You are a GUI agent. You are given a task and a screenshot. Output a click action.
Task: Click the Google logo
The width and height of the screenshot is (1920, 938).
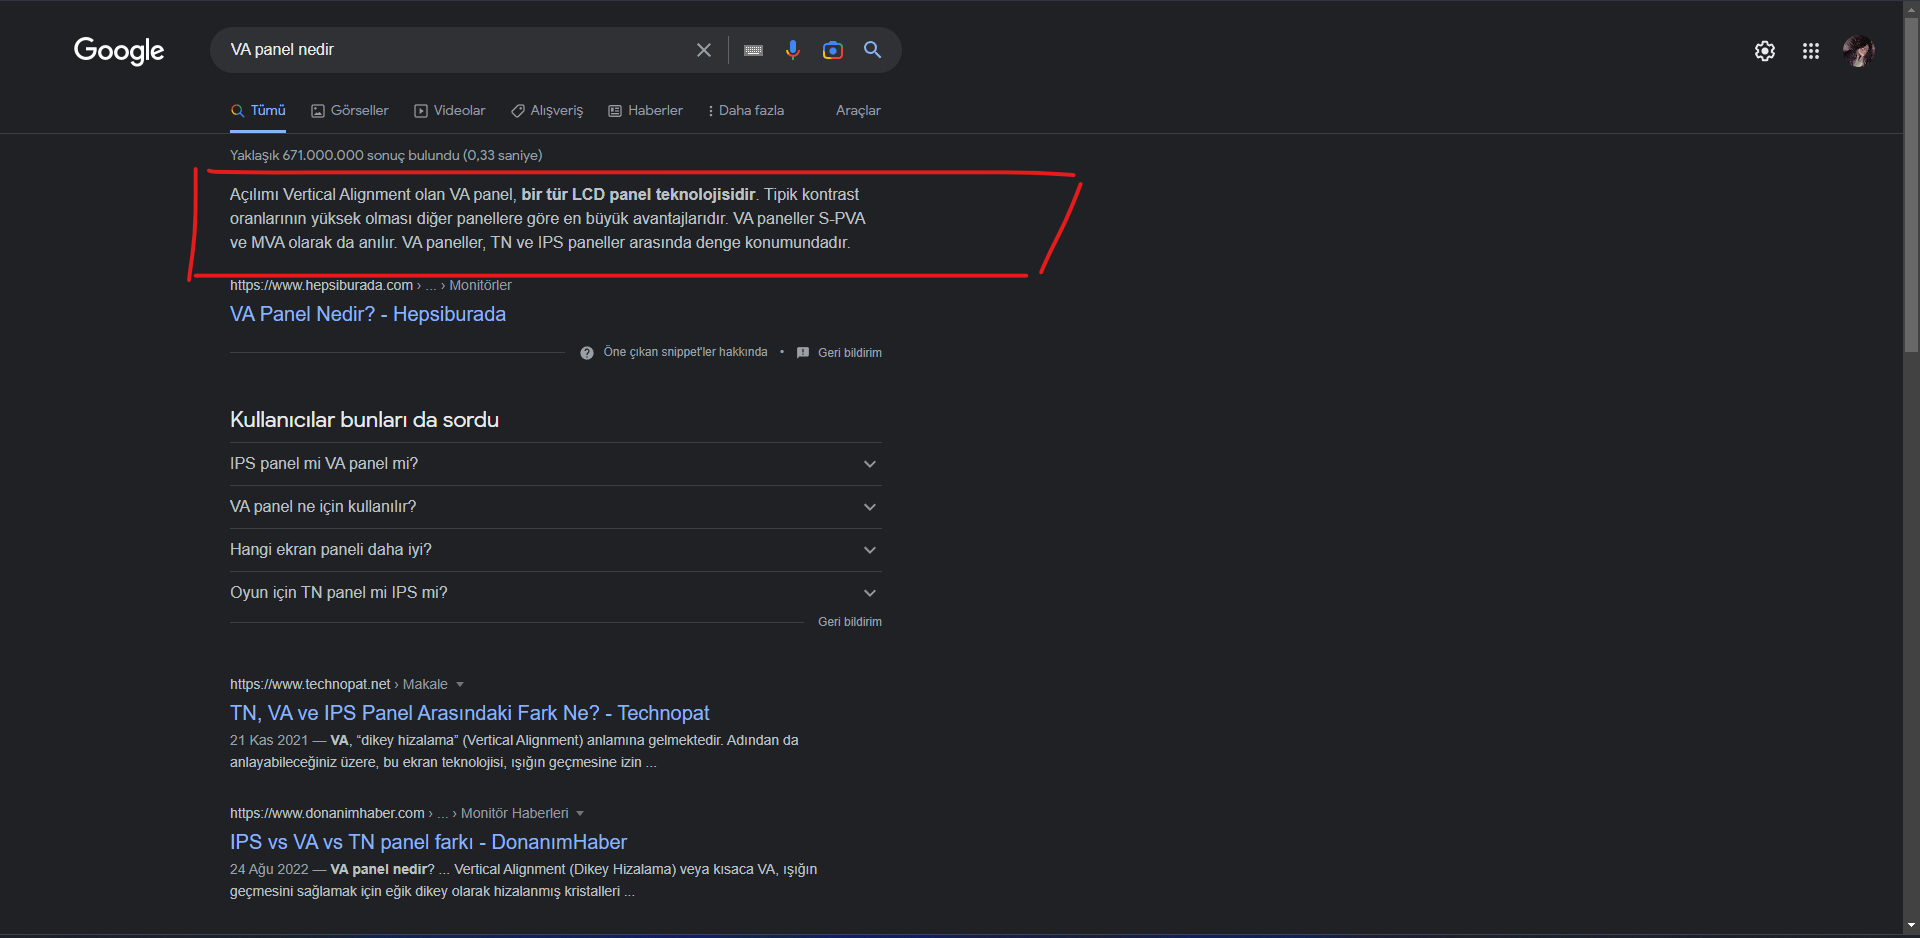tap(119, 50)
